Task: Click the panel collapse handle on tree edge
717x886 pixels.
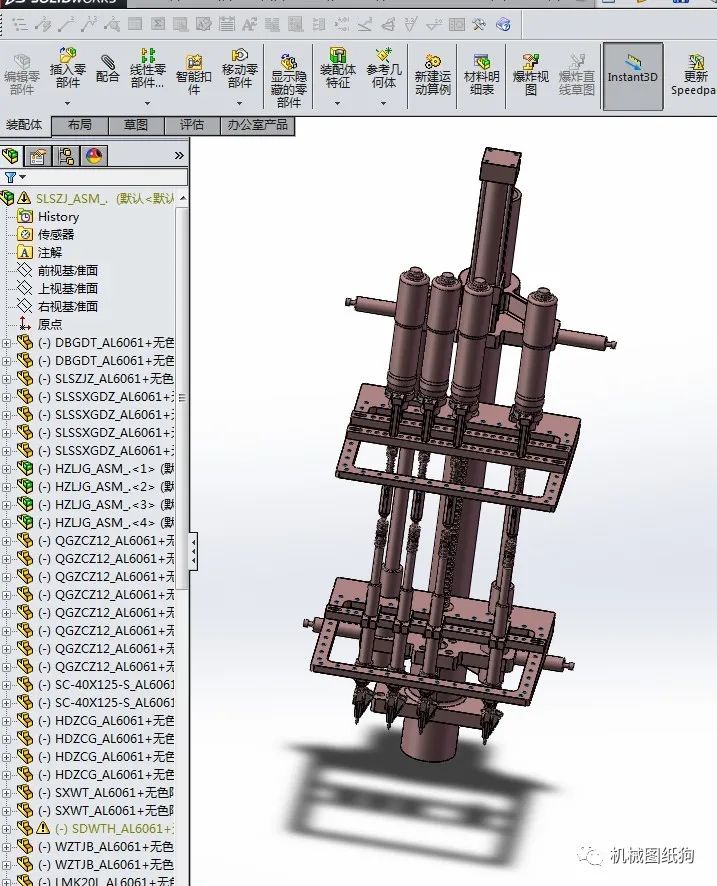Action: (x=194, y=550)
